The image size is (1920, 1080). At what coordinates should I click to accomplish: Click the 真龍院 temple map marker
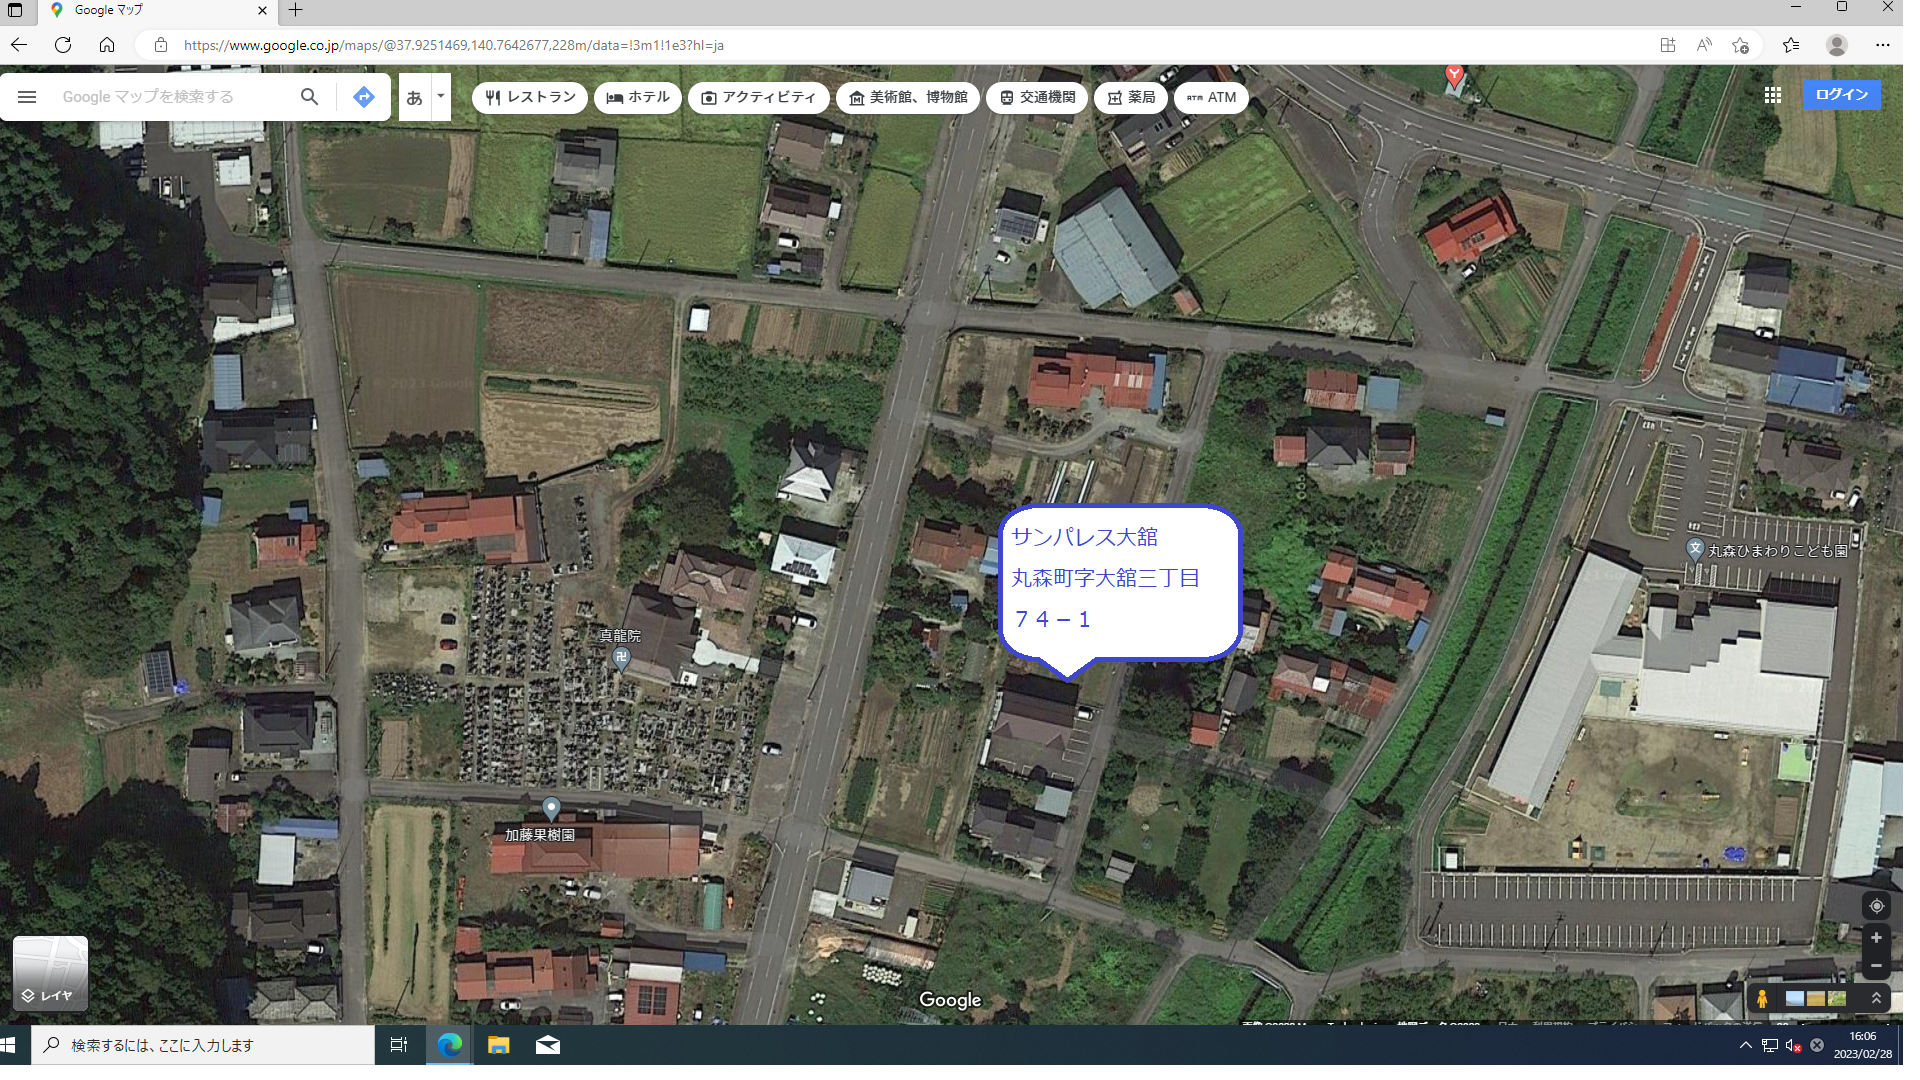tap(620, 657)
